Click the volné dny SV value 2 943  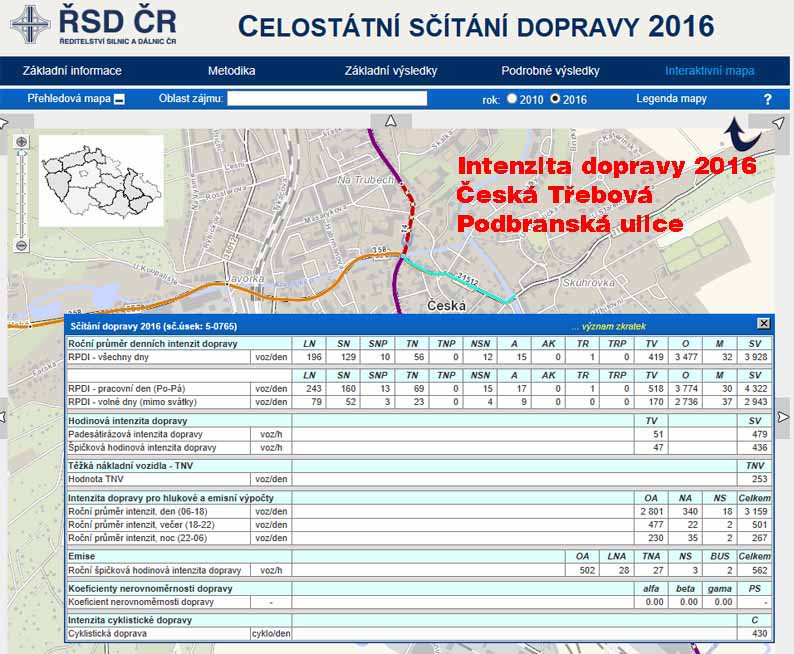pyautogui.click(x=755, y=402)
